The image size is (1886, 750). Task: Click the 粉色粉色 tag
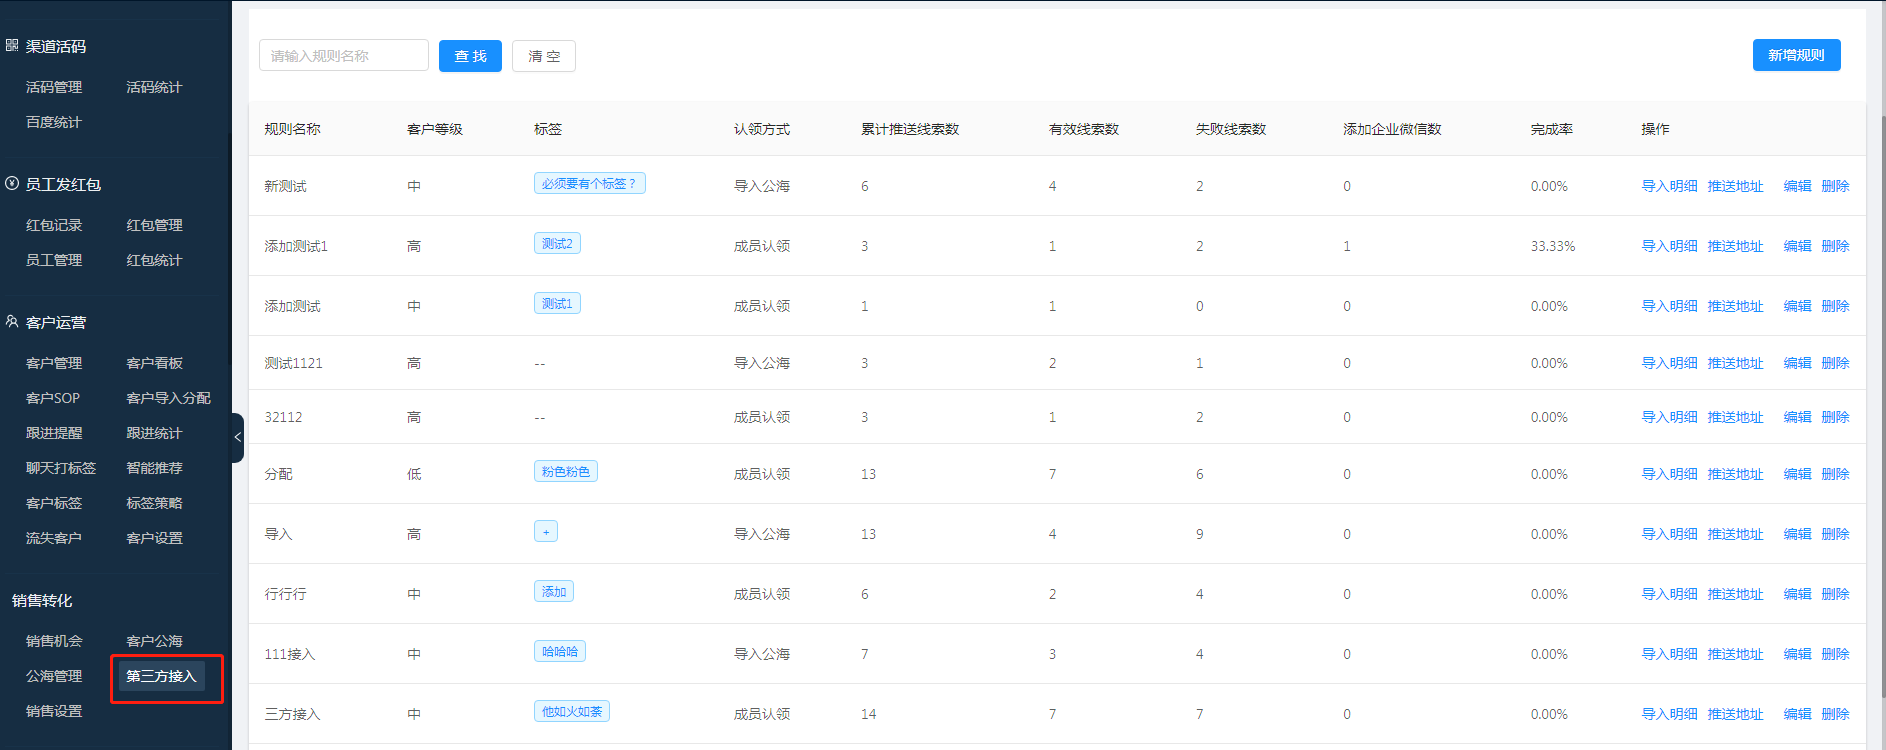click(x=565, y=472)
